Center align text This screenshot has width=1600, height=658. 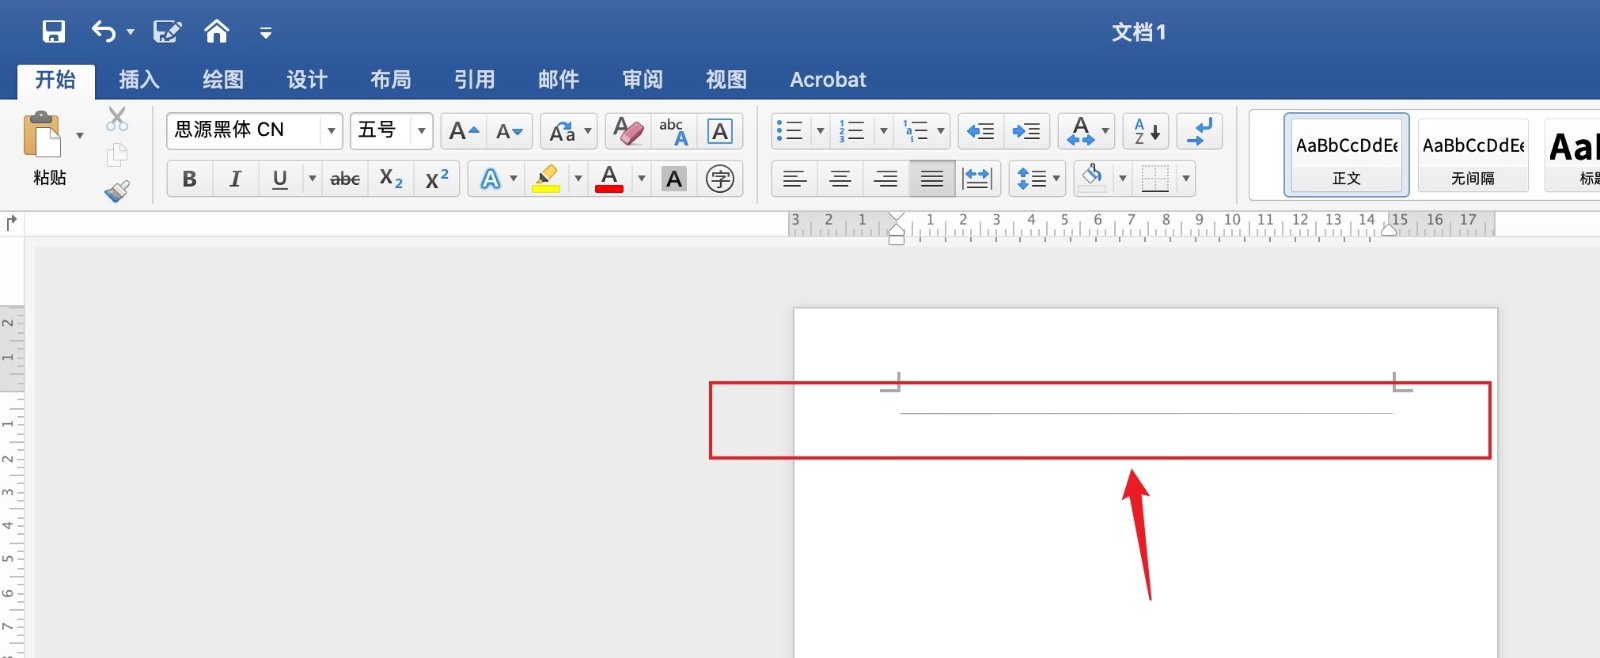pyautogui.click(x=840, y=179)
